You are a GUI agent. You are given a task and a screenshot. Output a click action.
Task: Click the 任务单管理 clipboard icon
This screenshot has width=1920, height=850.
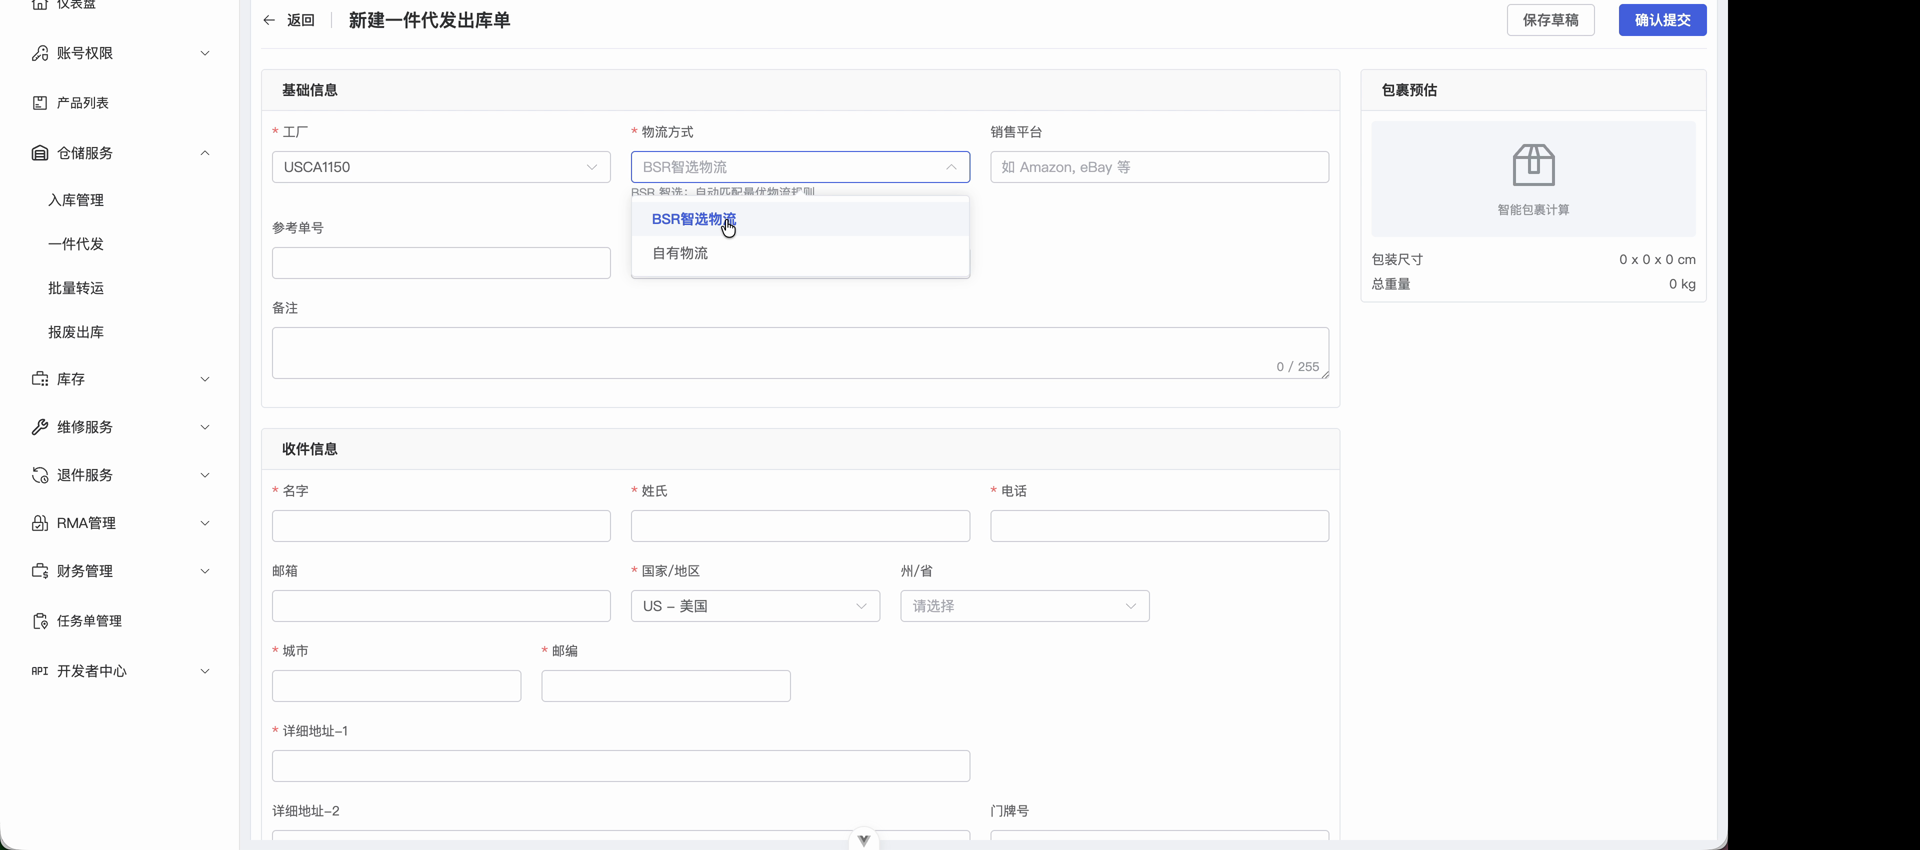(40, 621)
